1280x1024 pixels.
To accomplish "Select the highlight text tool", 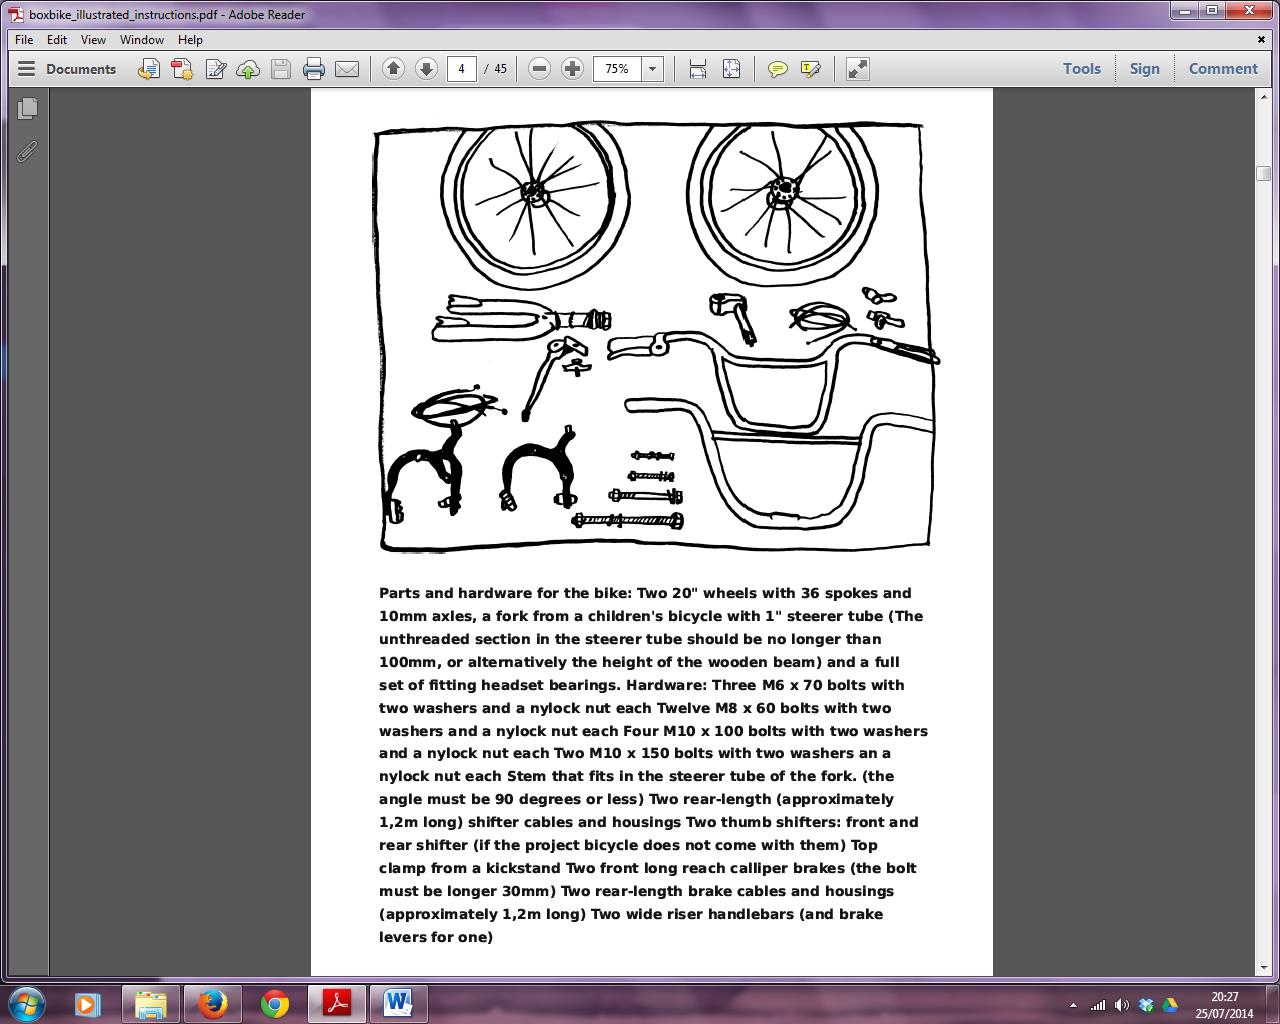I will click(810, 69).
